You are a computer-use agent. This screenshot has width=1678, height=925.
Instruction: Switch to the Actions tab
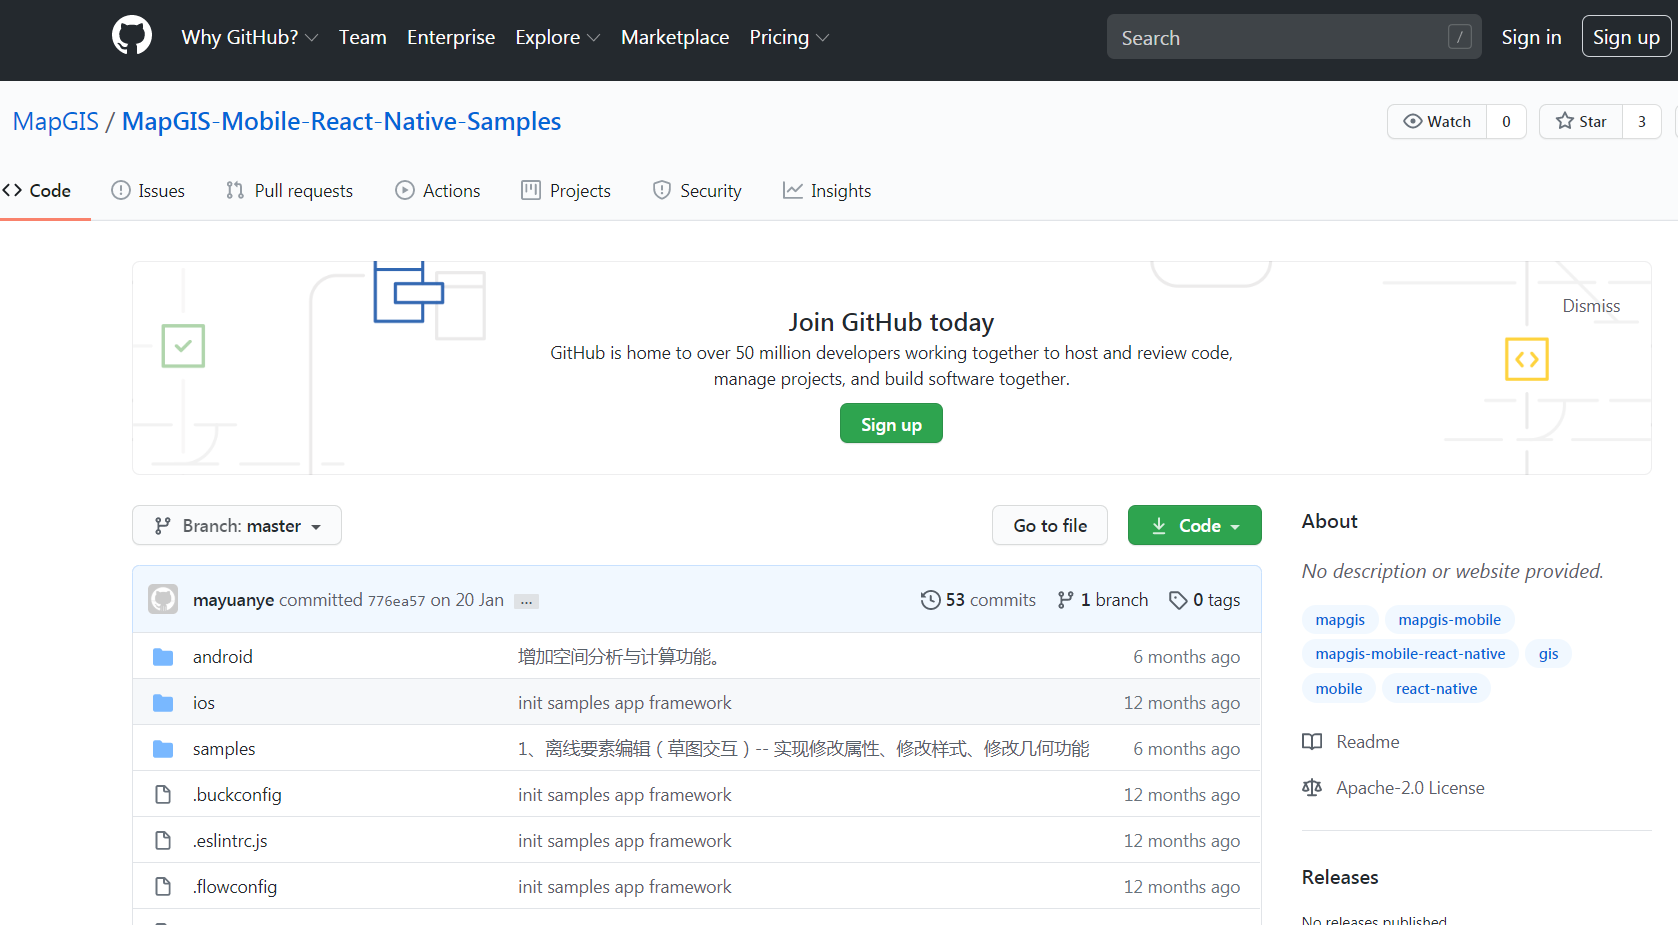(438, 190)
